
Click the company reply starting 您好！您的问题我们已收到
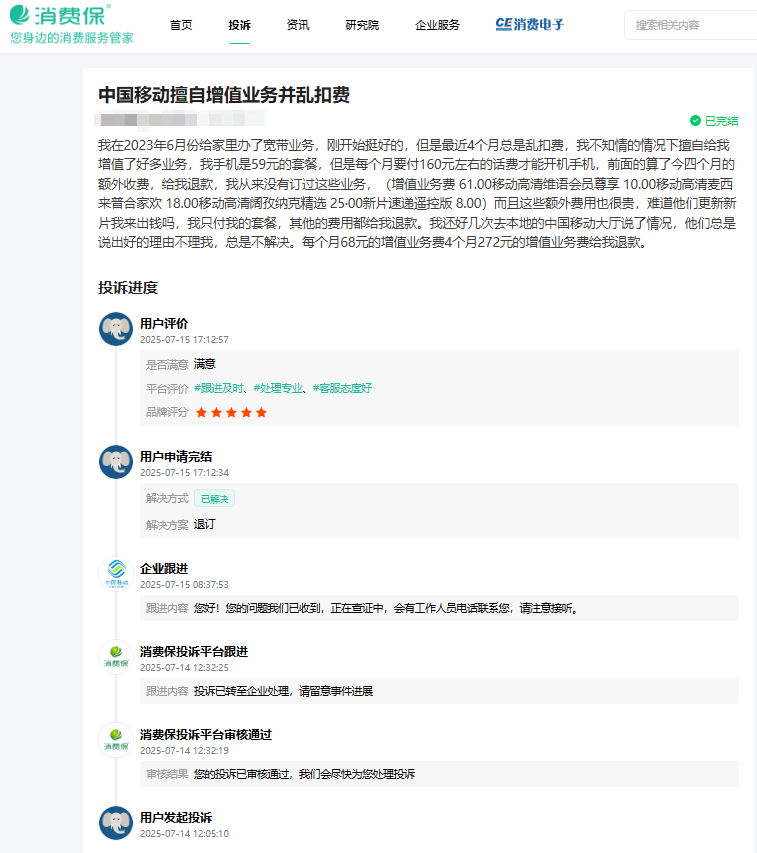(x=386, y=608)
